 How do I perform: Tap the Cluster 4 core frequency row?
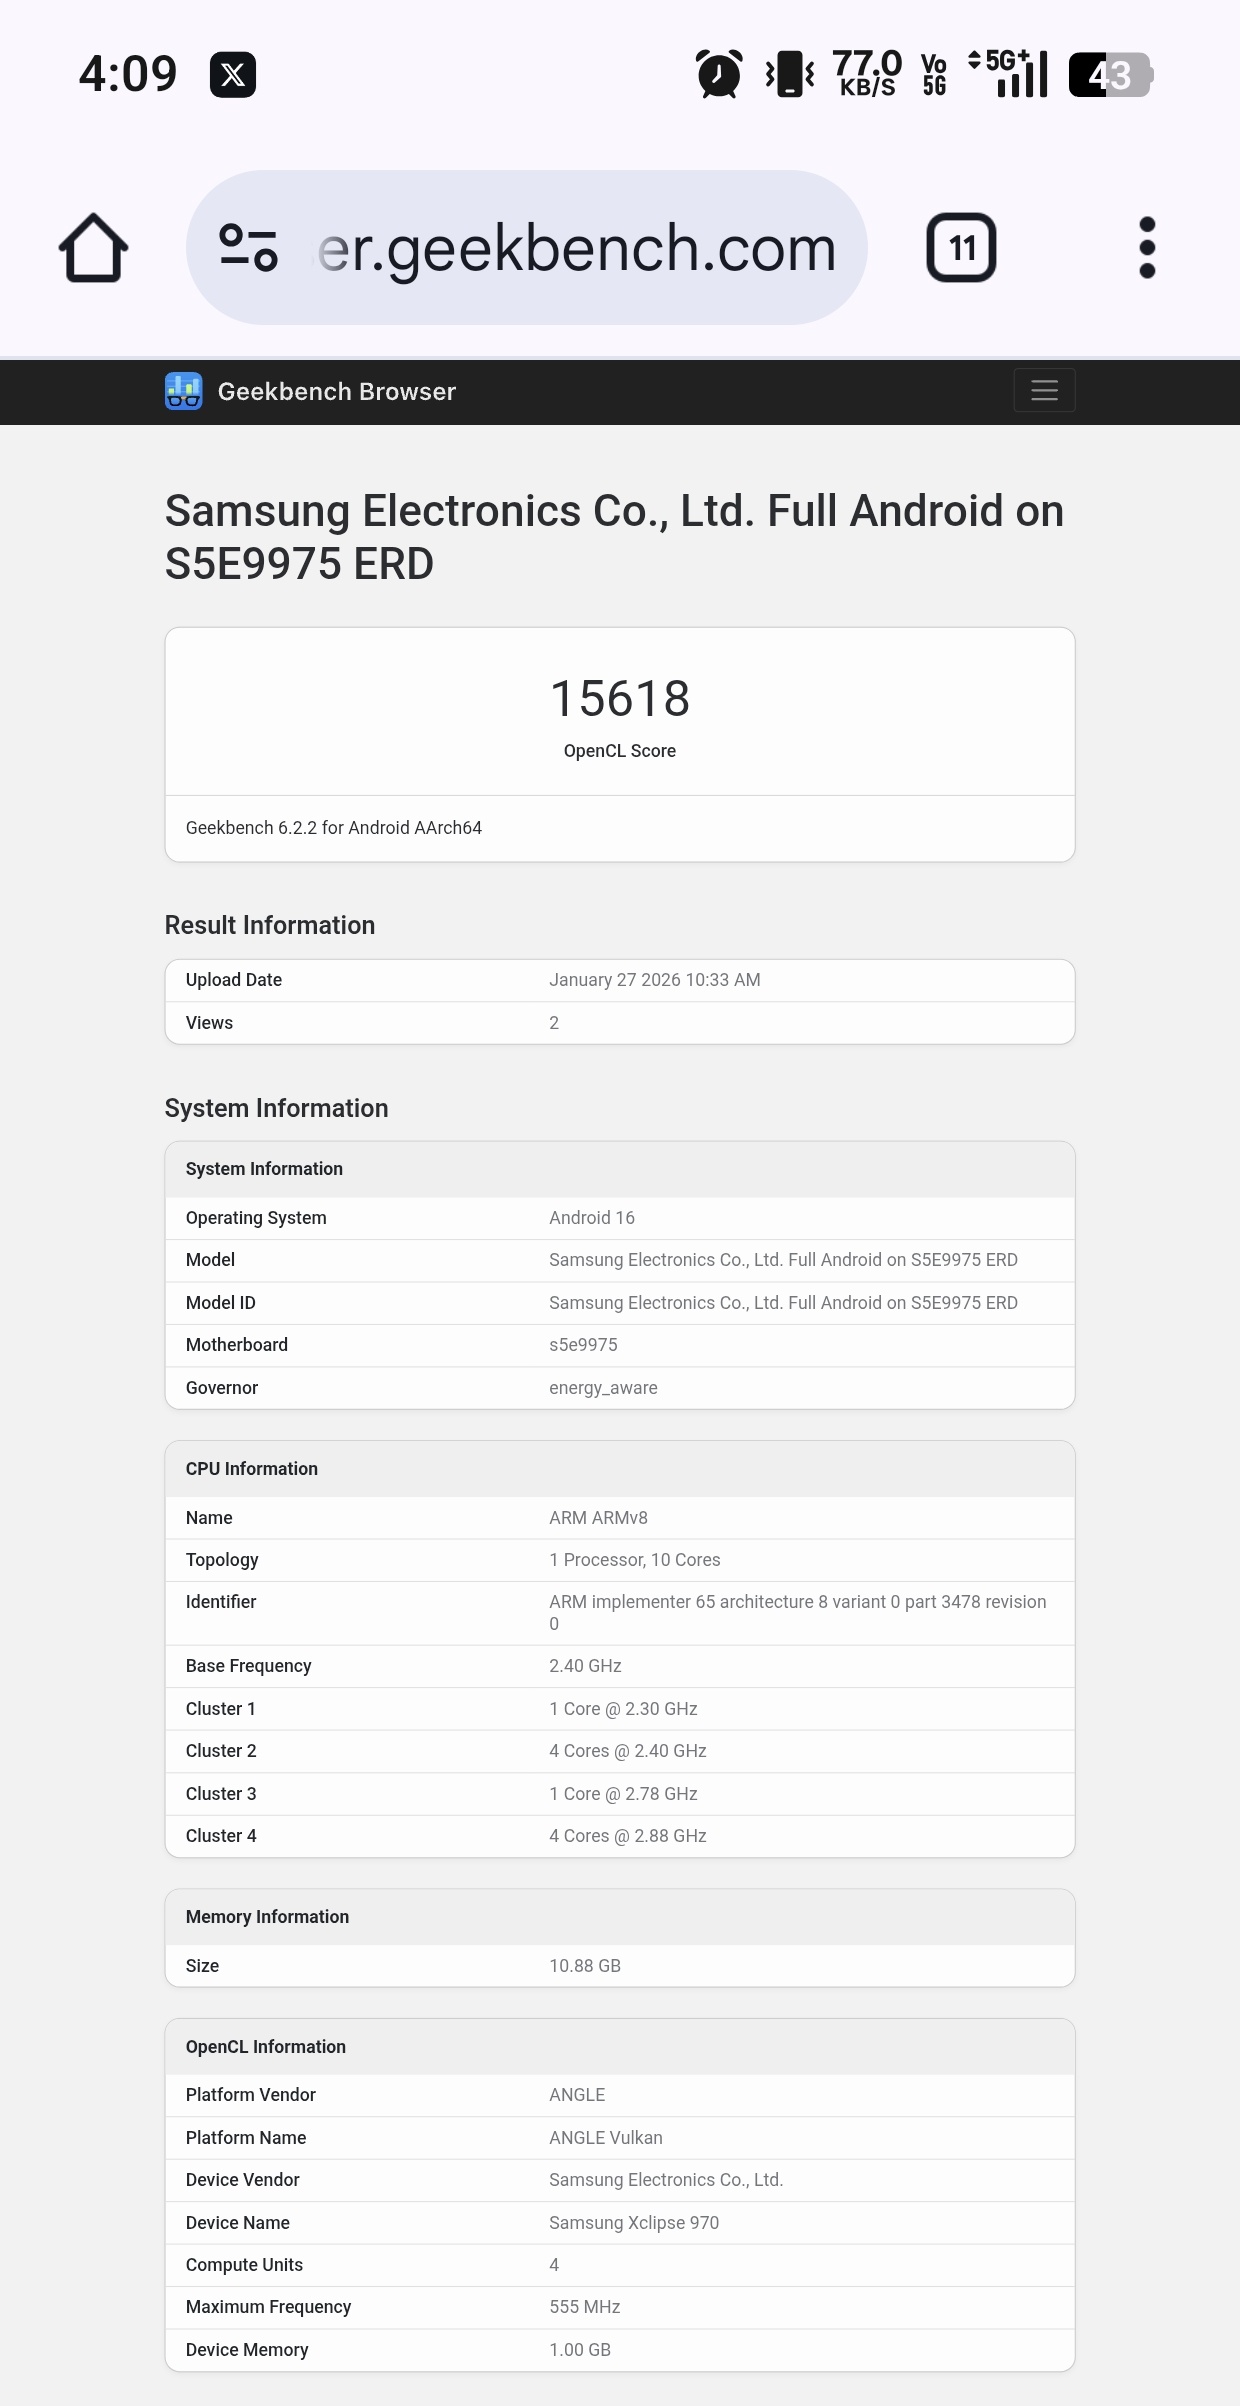(x=620, y=1836)
